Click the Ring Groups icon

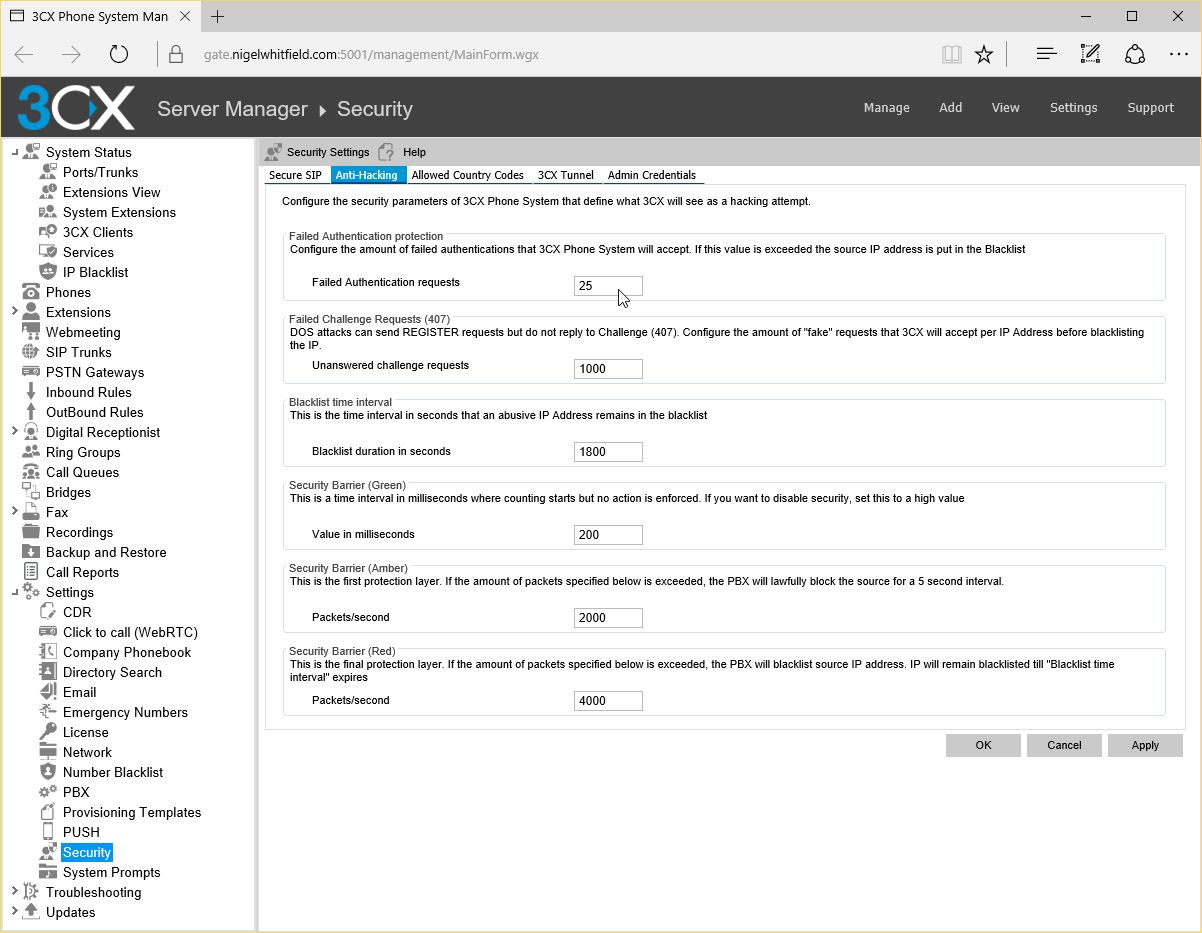point(31,452)
